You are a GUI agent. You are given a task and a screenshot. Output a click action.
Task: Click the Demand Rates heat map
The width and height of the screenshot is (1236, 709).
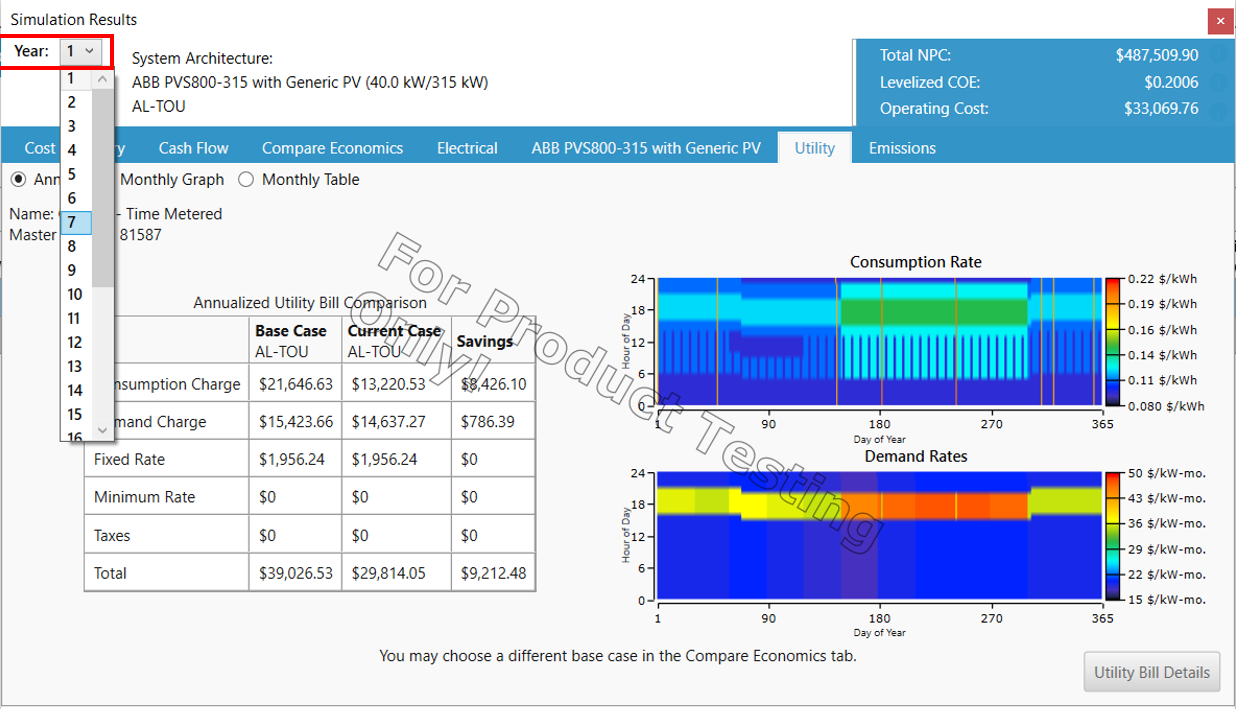point(880,536)
